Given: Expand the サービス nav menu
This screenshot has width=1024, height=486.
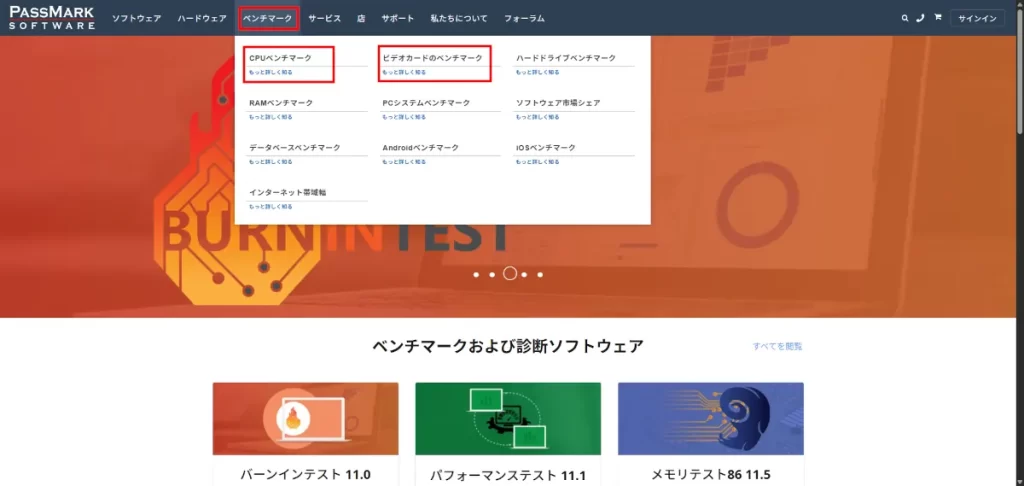Looking at the screenshot, I should 324,18.
